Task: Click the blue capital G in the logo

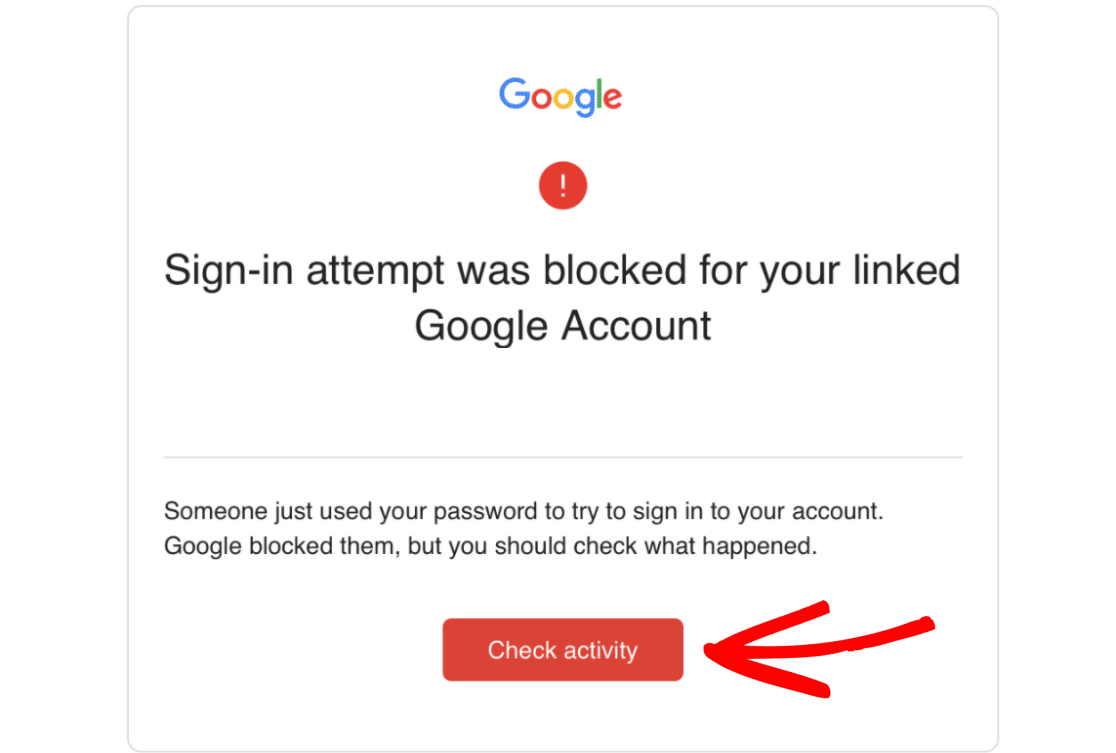Action: tap(514, 94)
